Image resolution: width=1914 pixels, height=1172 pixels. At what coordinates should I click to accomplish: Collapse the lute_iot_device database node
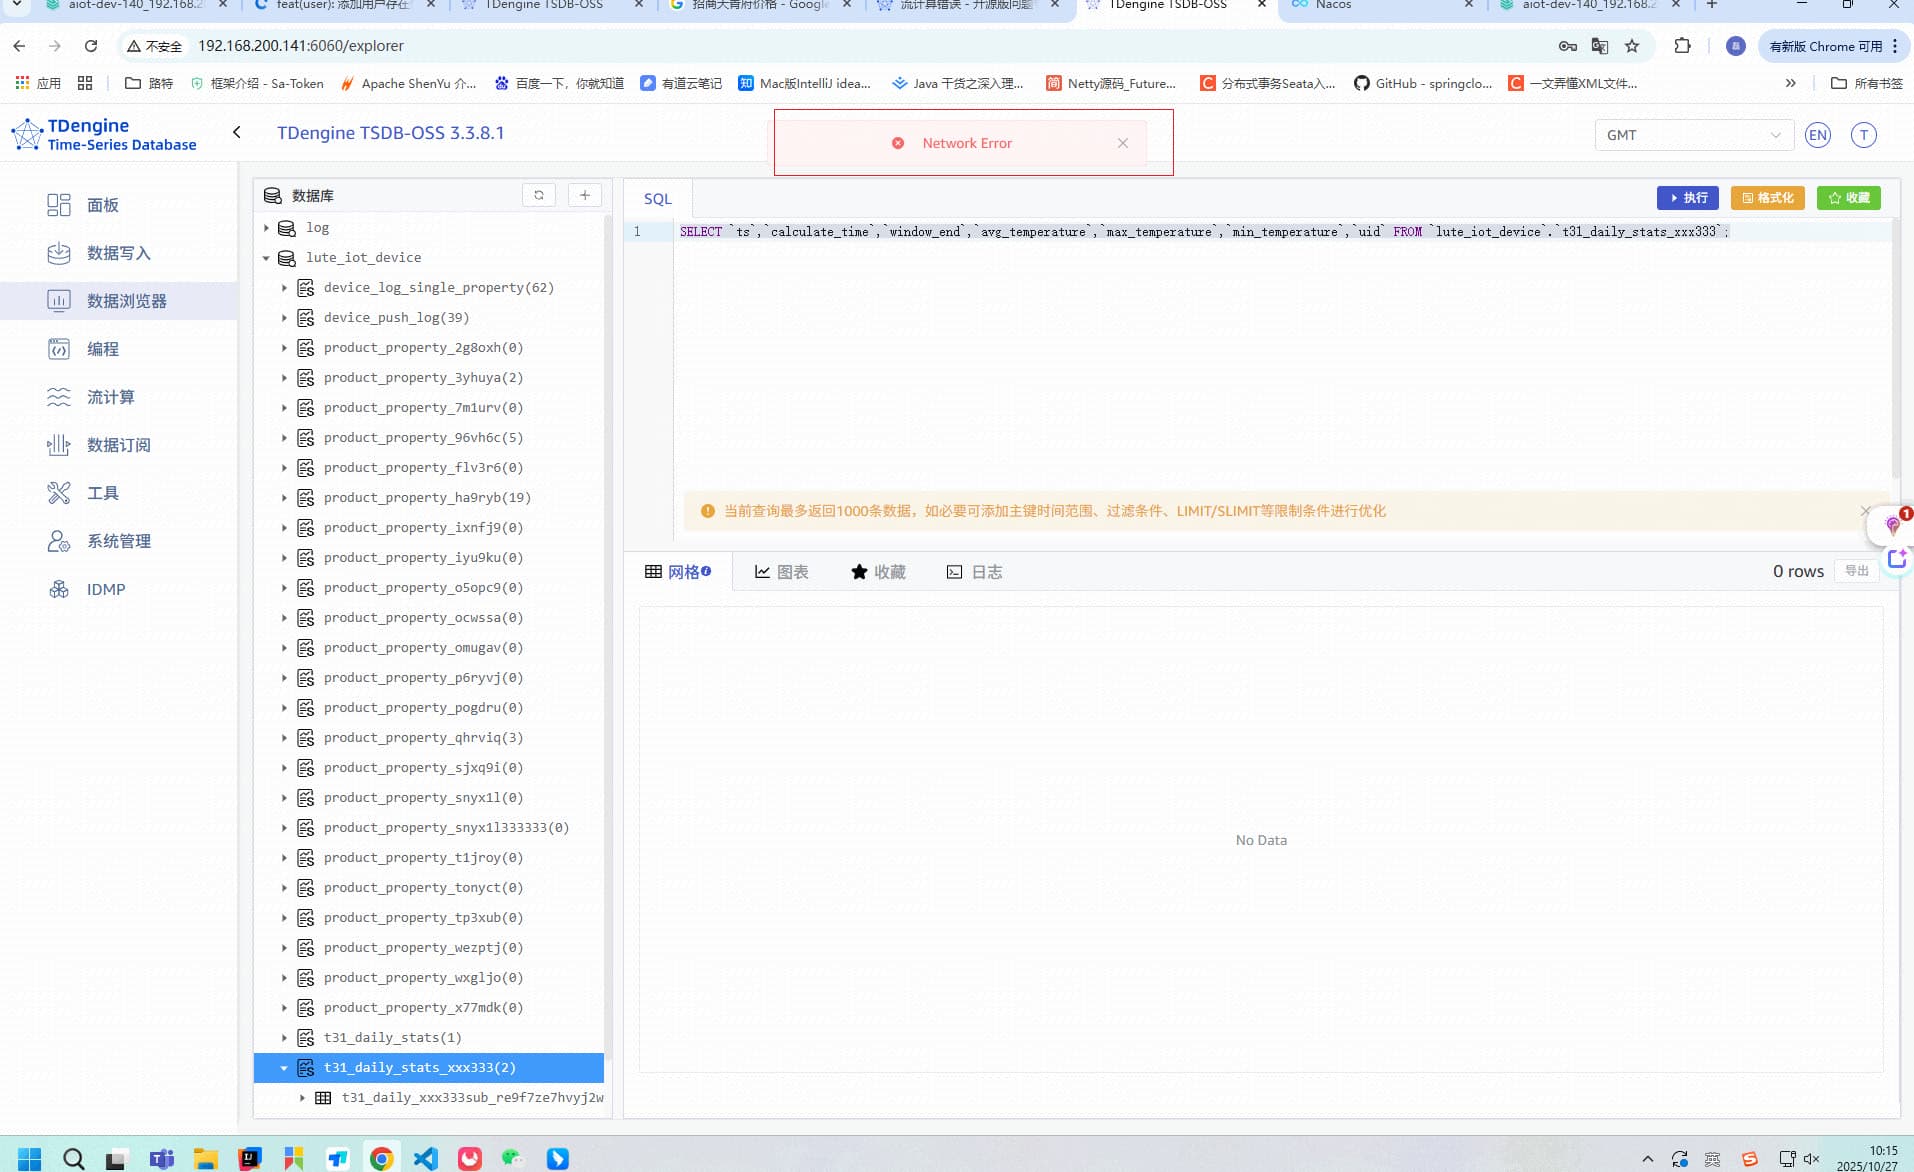point(267,258)
